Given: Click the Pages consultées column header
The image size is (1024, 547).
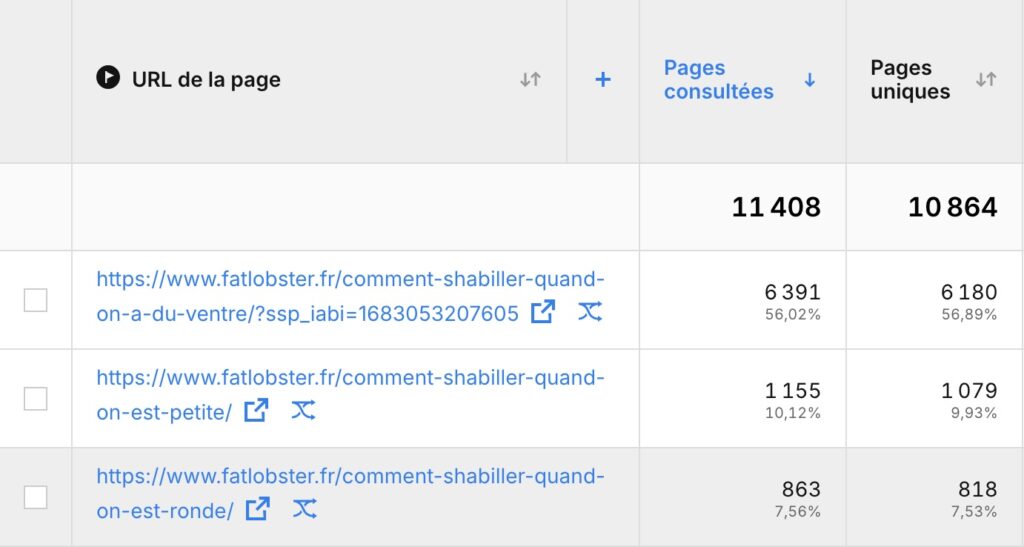Looking at the screenshot, I should (718, 80).
